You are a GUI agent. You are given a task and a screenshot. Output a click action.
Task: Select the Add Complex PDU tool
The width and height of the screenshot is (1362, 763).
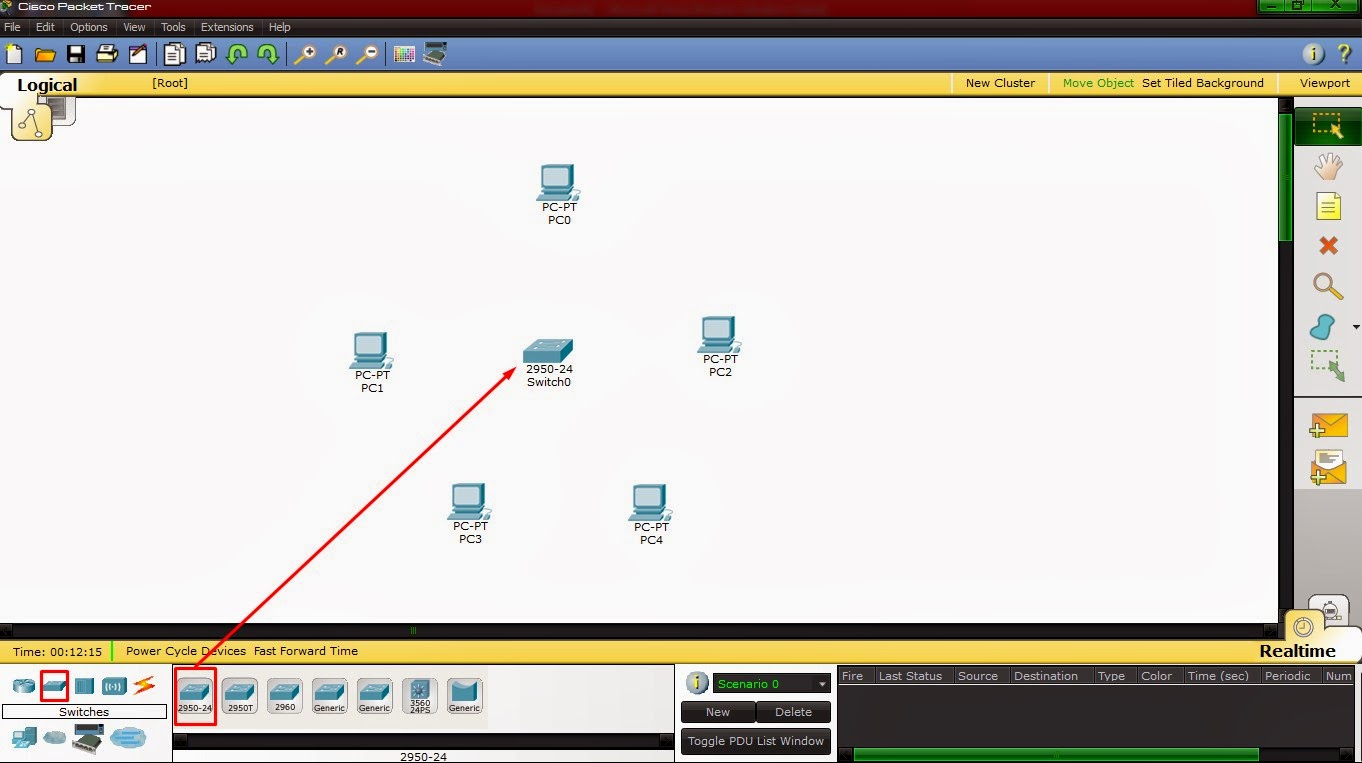1327,466
